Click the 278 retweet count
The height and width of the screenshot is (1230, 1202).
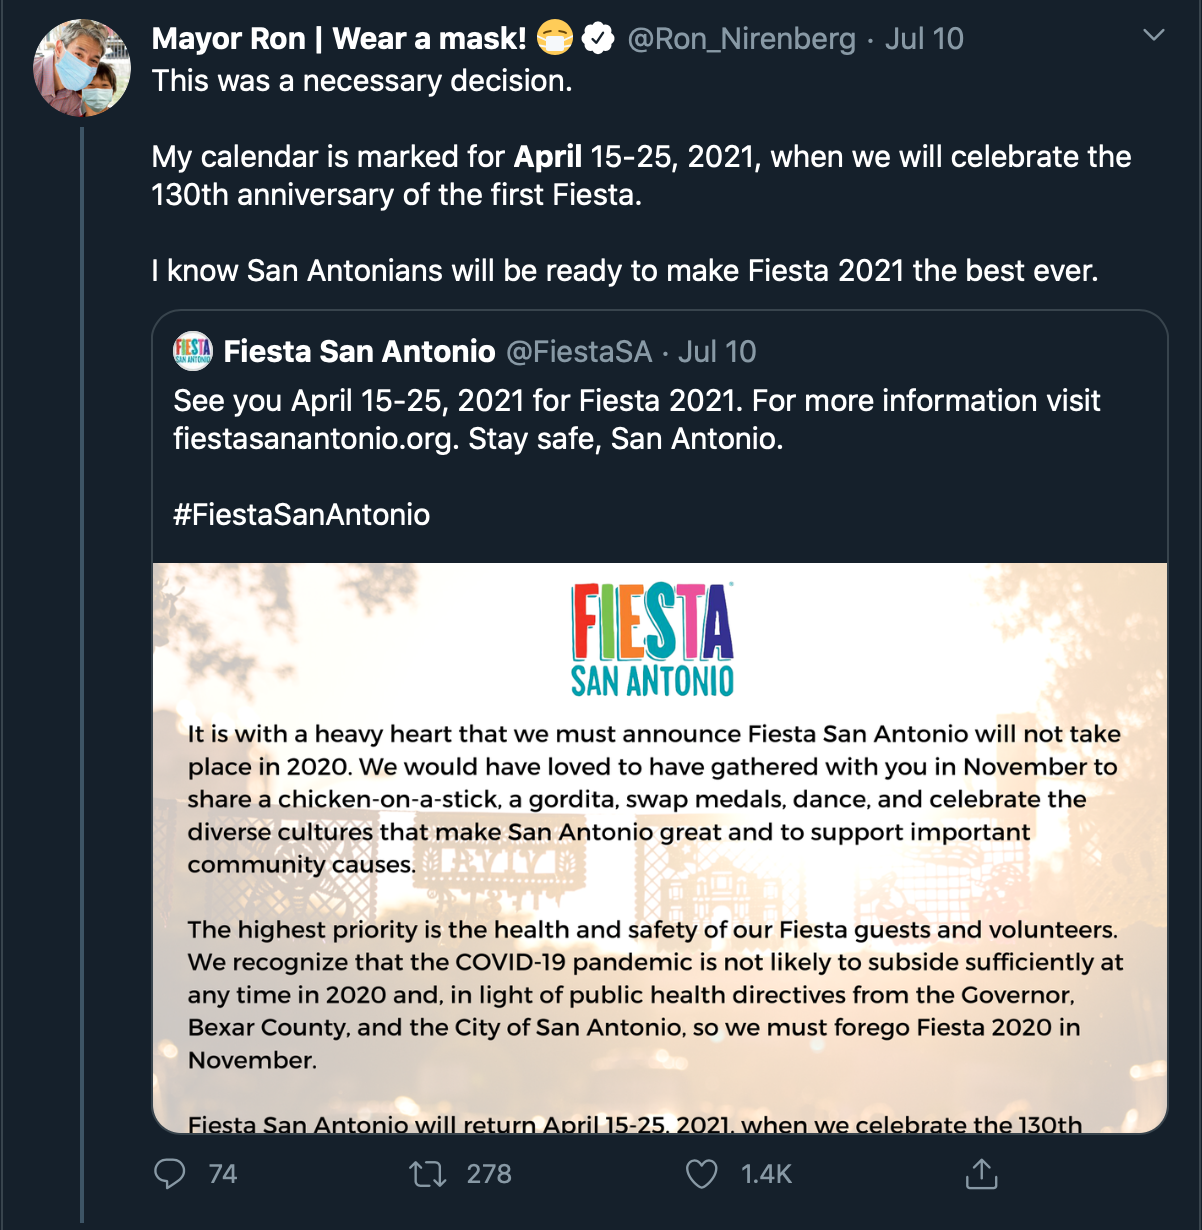pyautogui.click(x=489, y=1173)
